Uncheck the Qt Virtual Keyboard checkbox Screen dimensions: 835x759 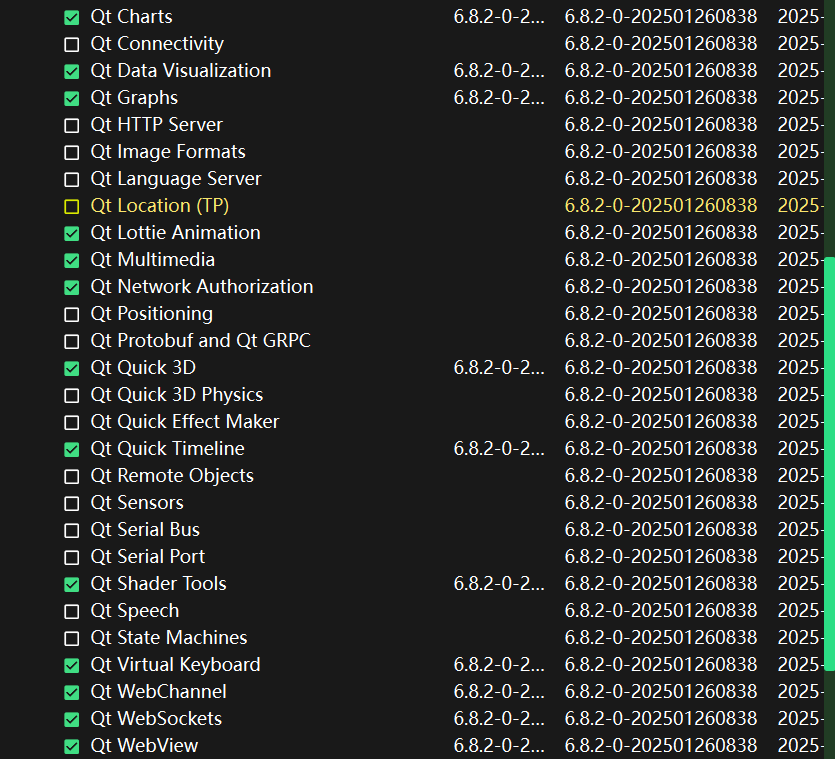(71, 666)
